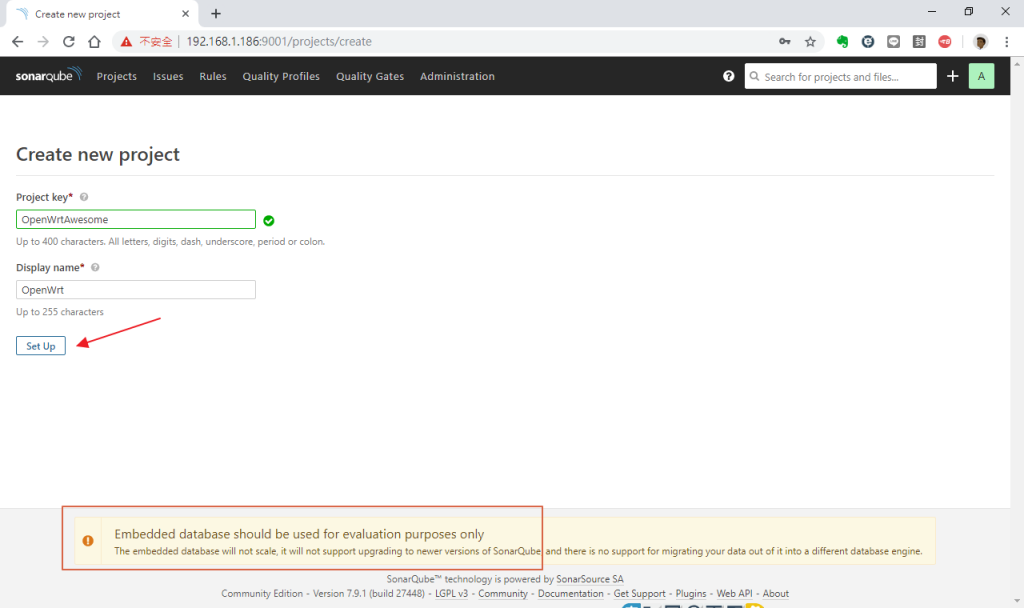
Task: Click the Display name help icon
Action: pyautogui.click(x=95, y=267)
